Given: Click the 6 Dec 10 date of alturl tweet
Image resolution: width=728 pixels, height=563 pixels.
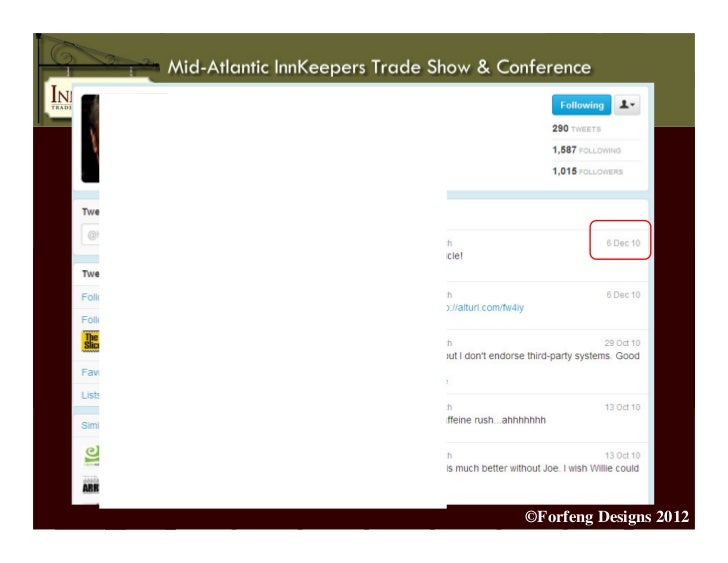Looking at the screenshot, I should tap(623, 295).
